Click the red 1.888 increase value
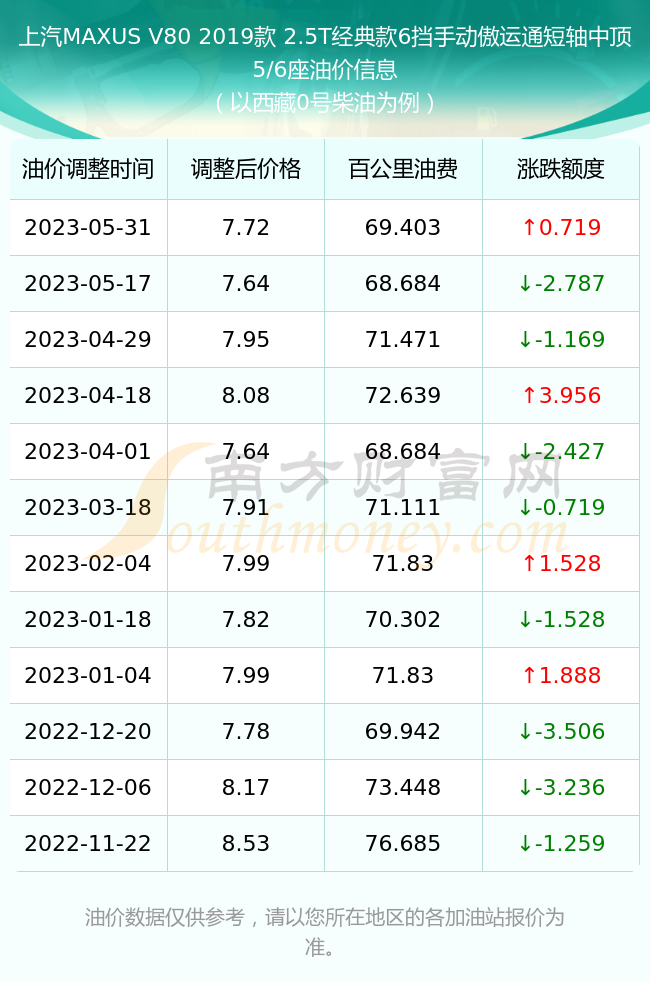650x1000 pixels. pyautogui.click(x=561, y=675)
